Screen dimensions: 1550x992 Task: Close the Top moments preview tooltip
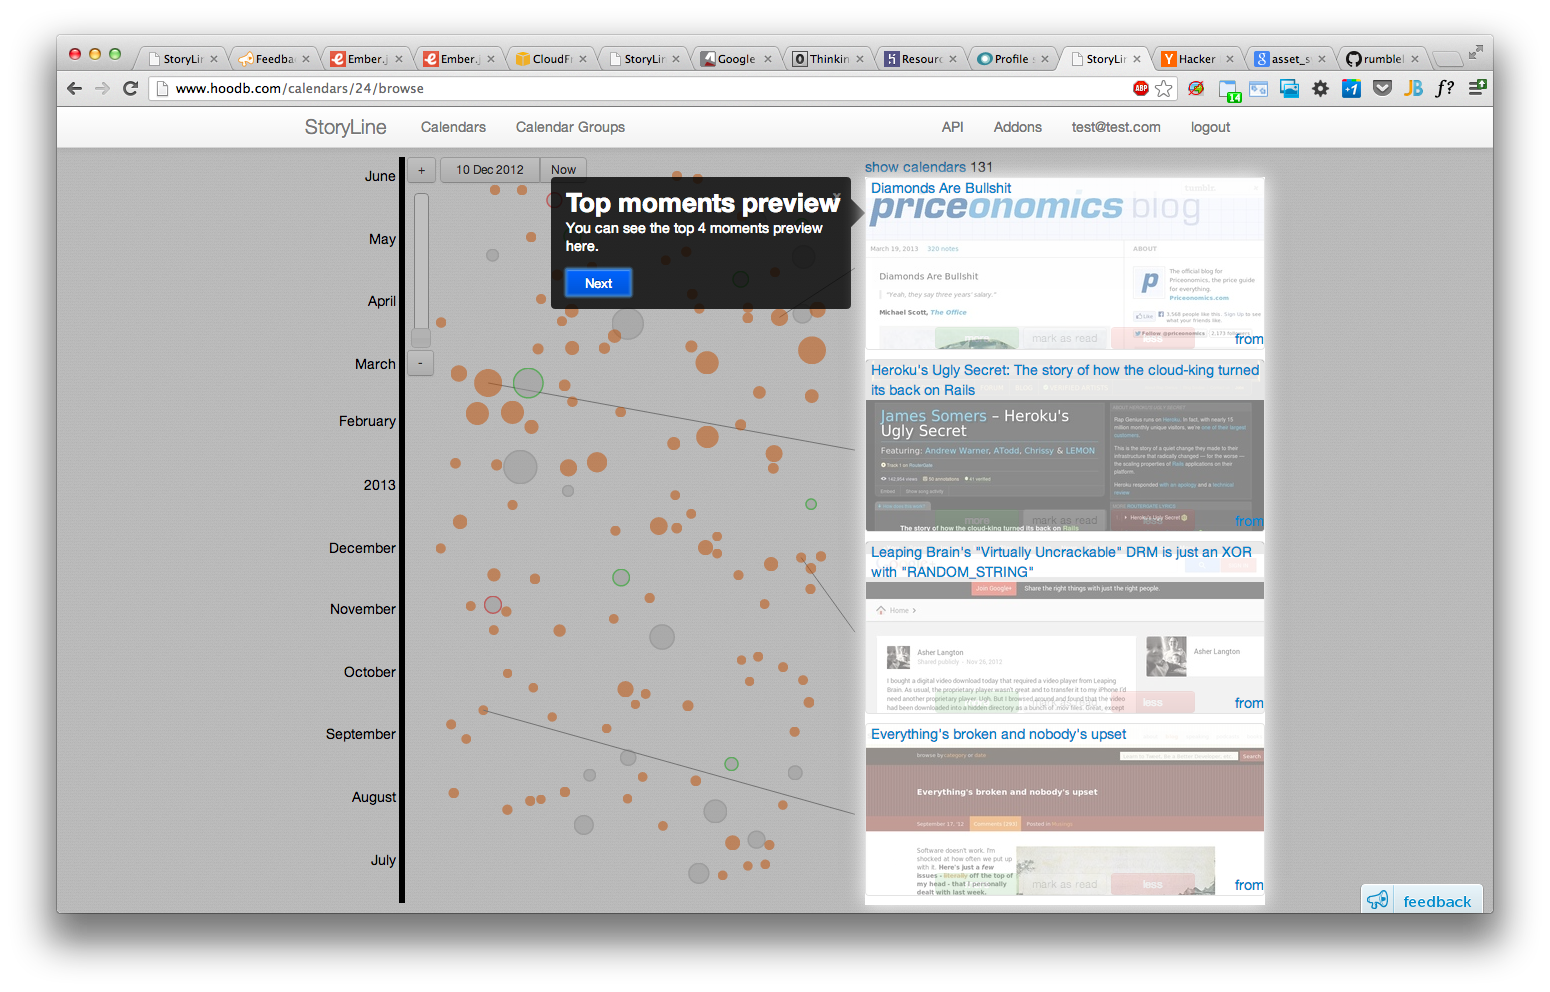pyautogui.click(x=837, y=196)
